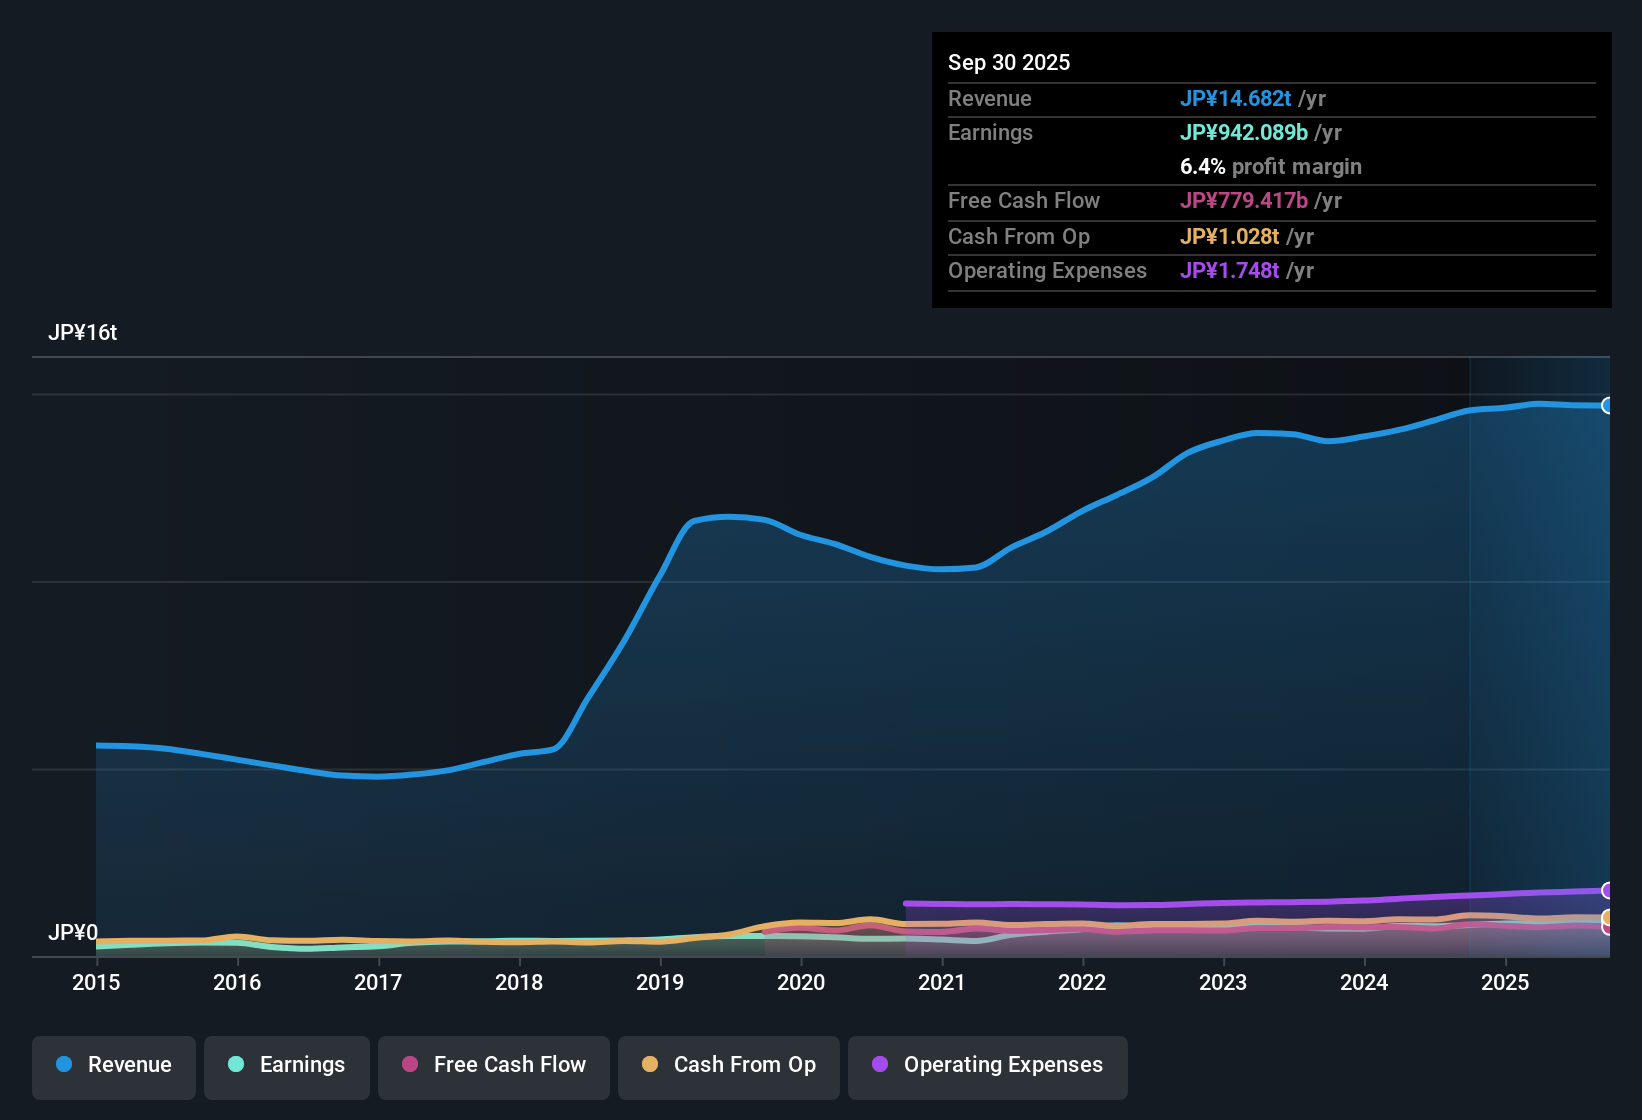Click the 2020 year axis label

(800, 983)
